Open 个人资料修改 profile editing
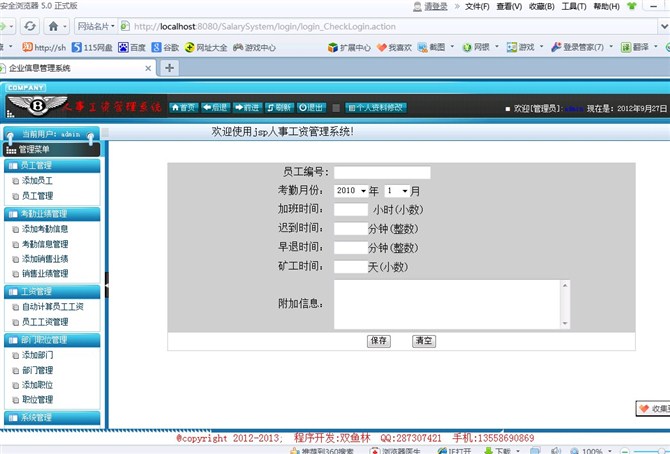 376,107
